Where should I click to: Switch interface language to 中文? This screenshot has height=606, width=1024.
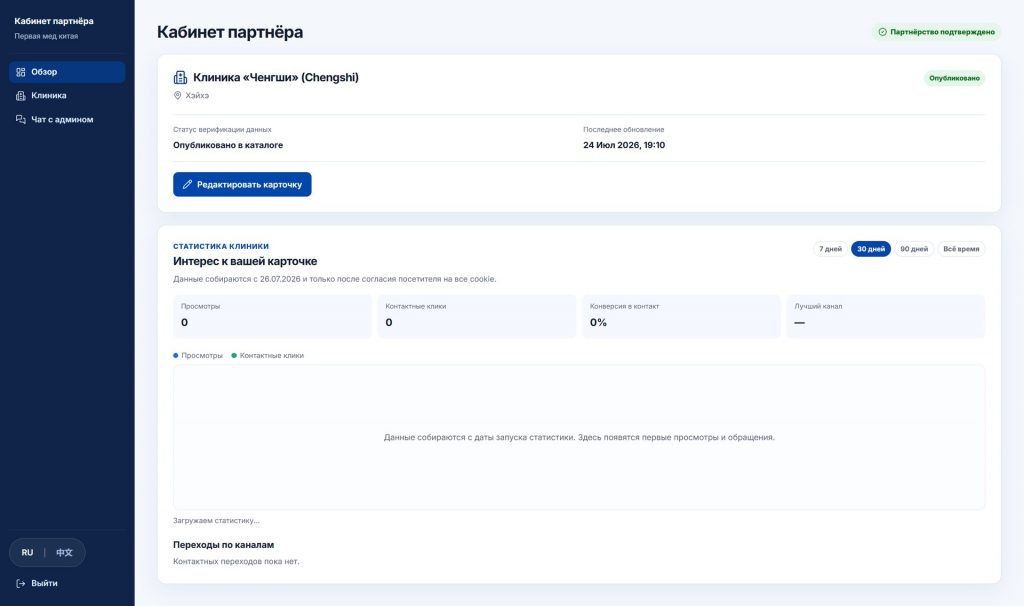pos(64,552)
